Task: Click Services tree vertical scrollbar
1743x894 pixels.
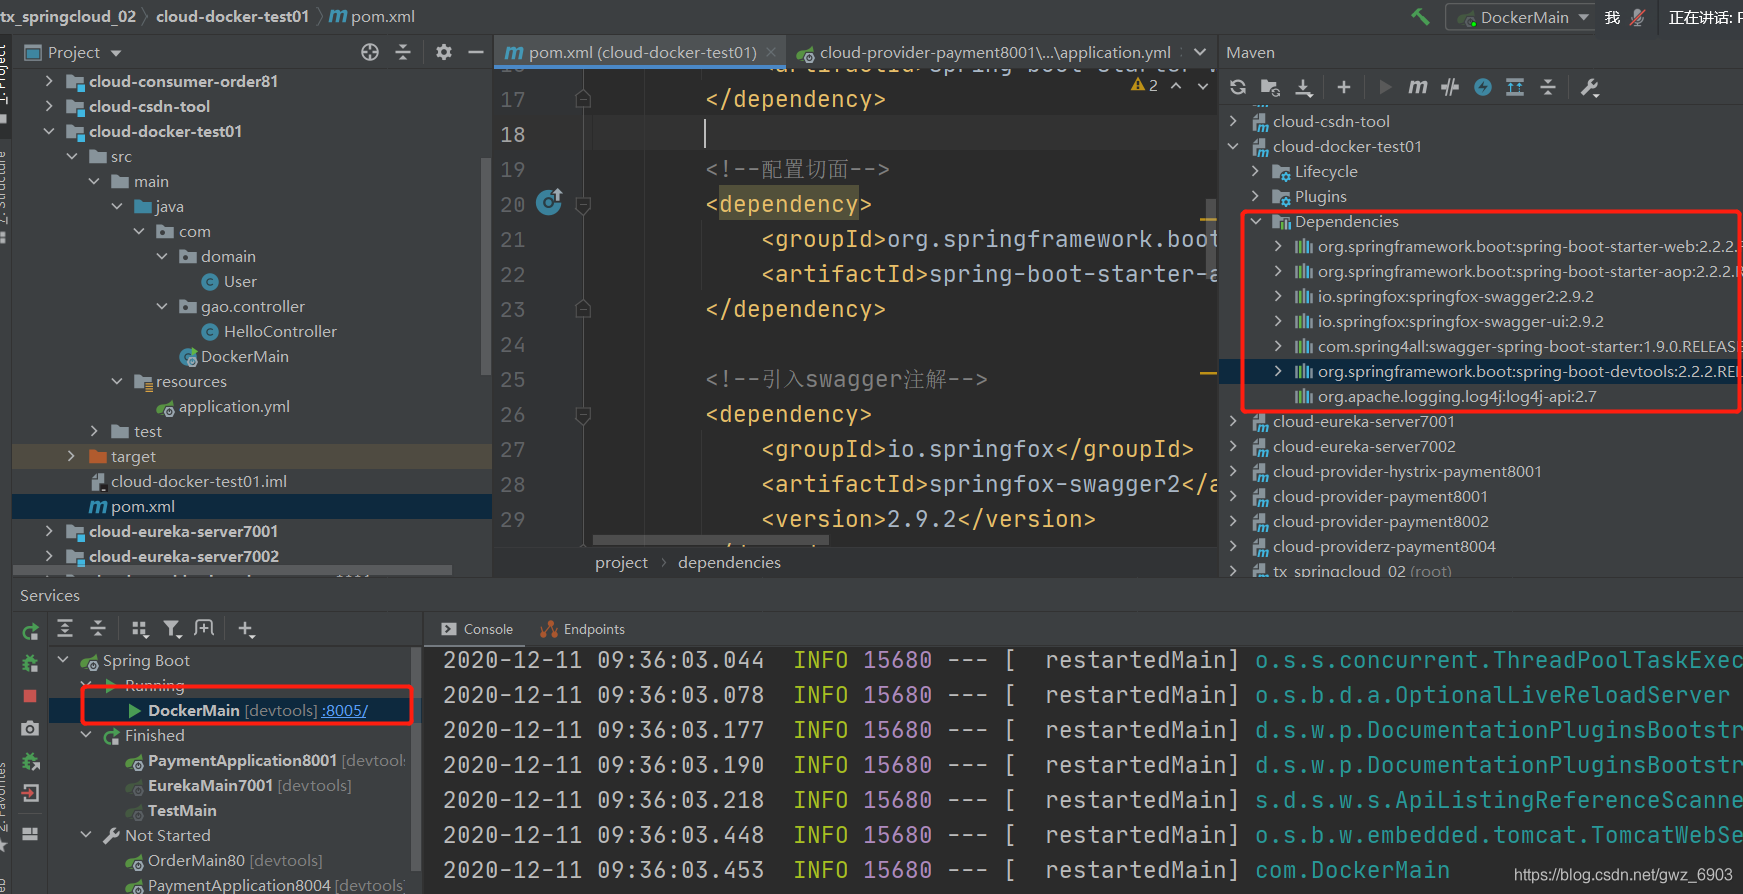Action: 415,760
